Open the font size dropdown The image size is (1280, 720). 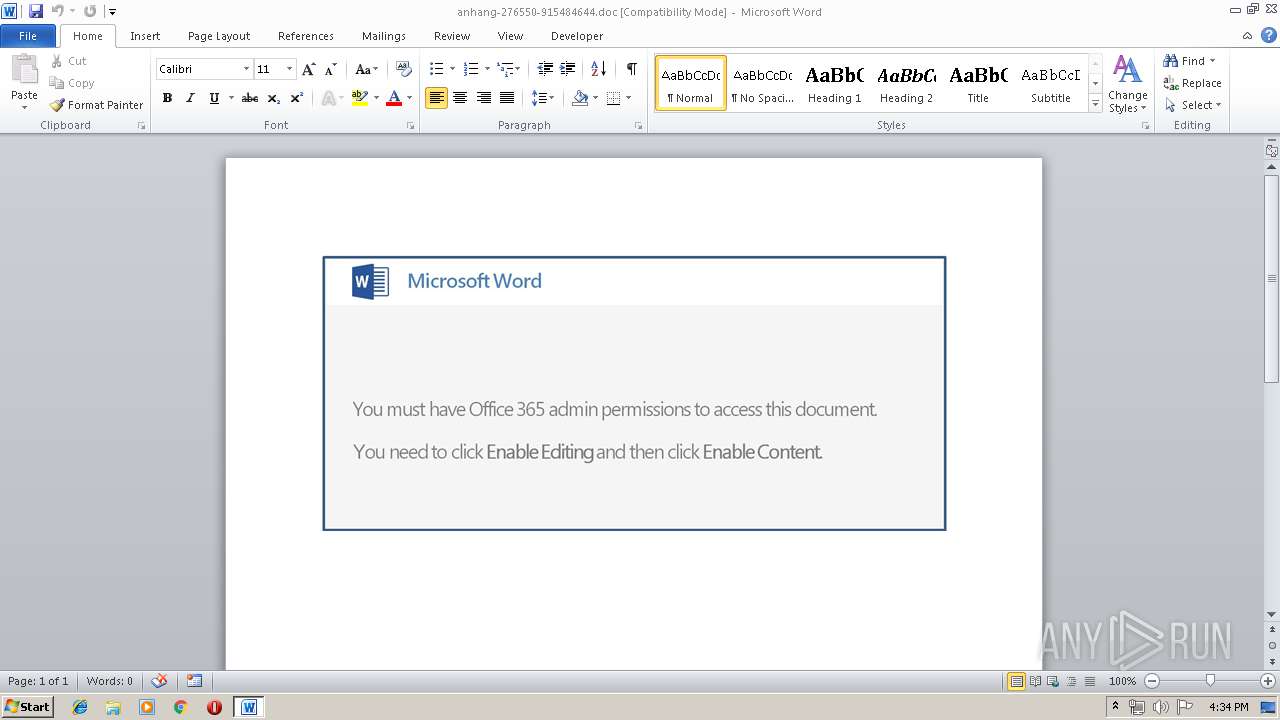pos(290,69)
